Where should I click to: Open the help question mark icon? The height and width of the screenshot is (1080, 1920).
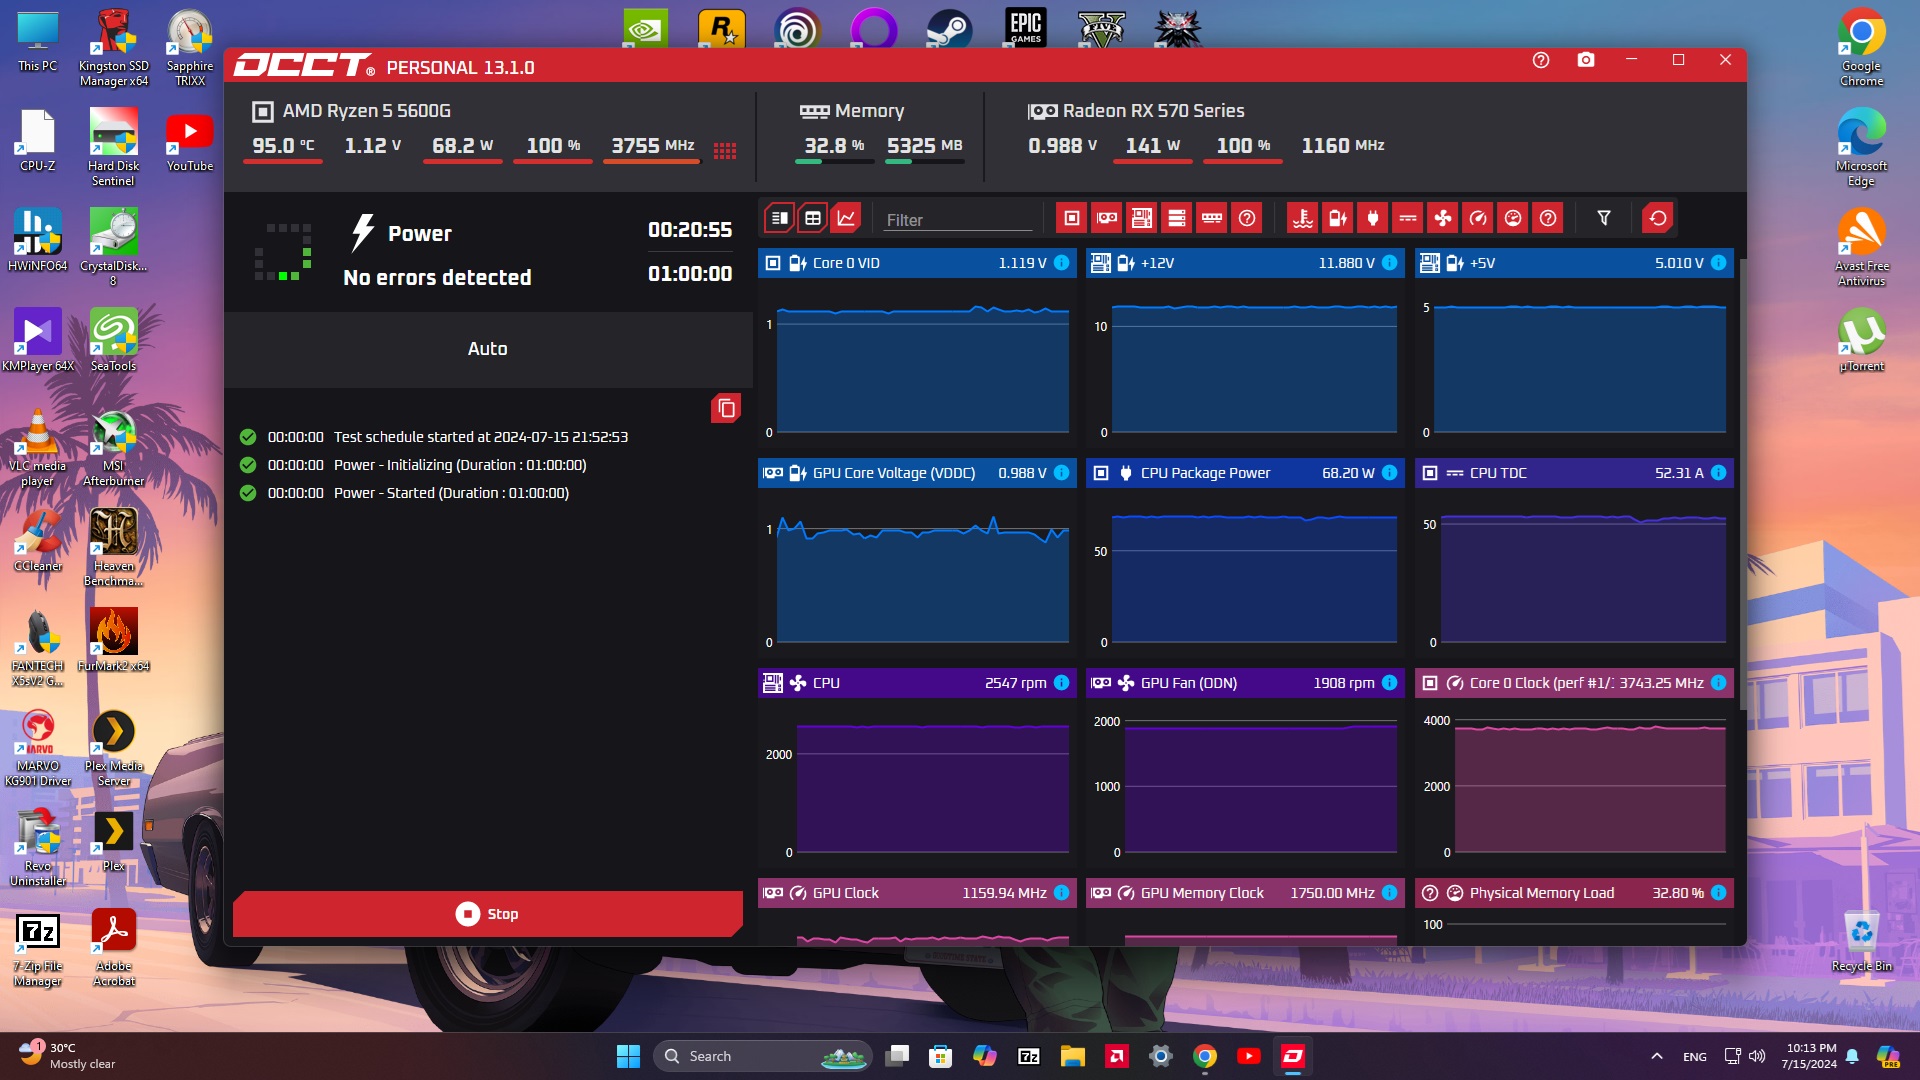coord(1541,60)
